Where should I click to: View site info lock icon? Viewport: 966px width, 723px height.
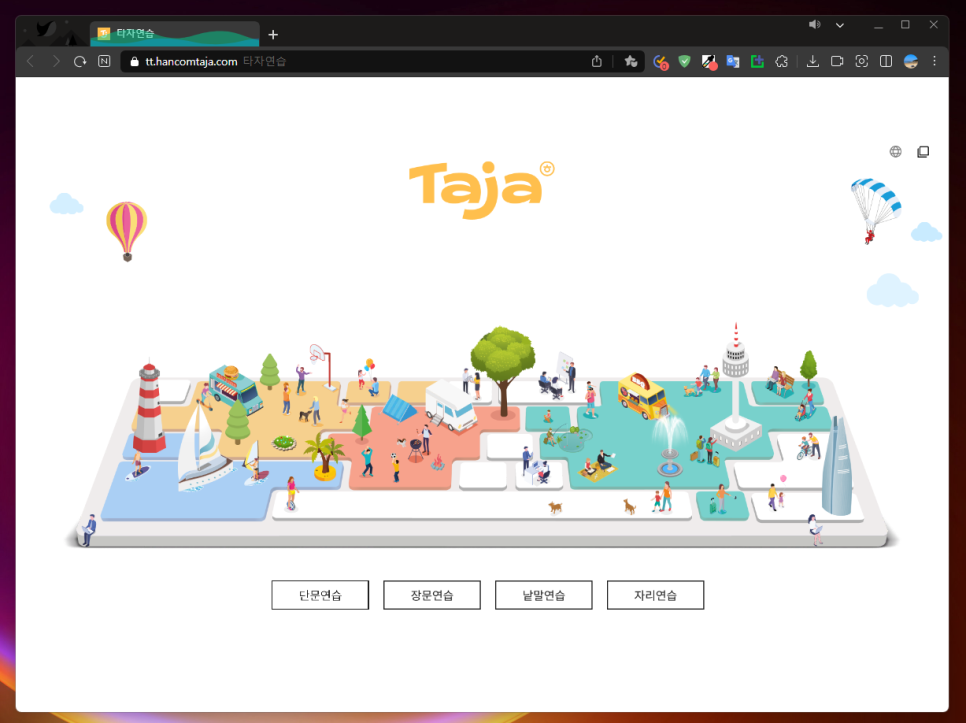pos(134,62)
